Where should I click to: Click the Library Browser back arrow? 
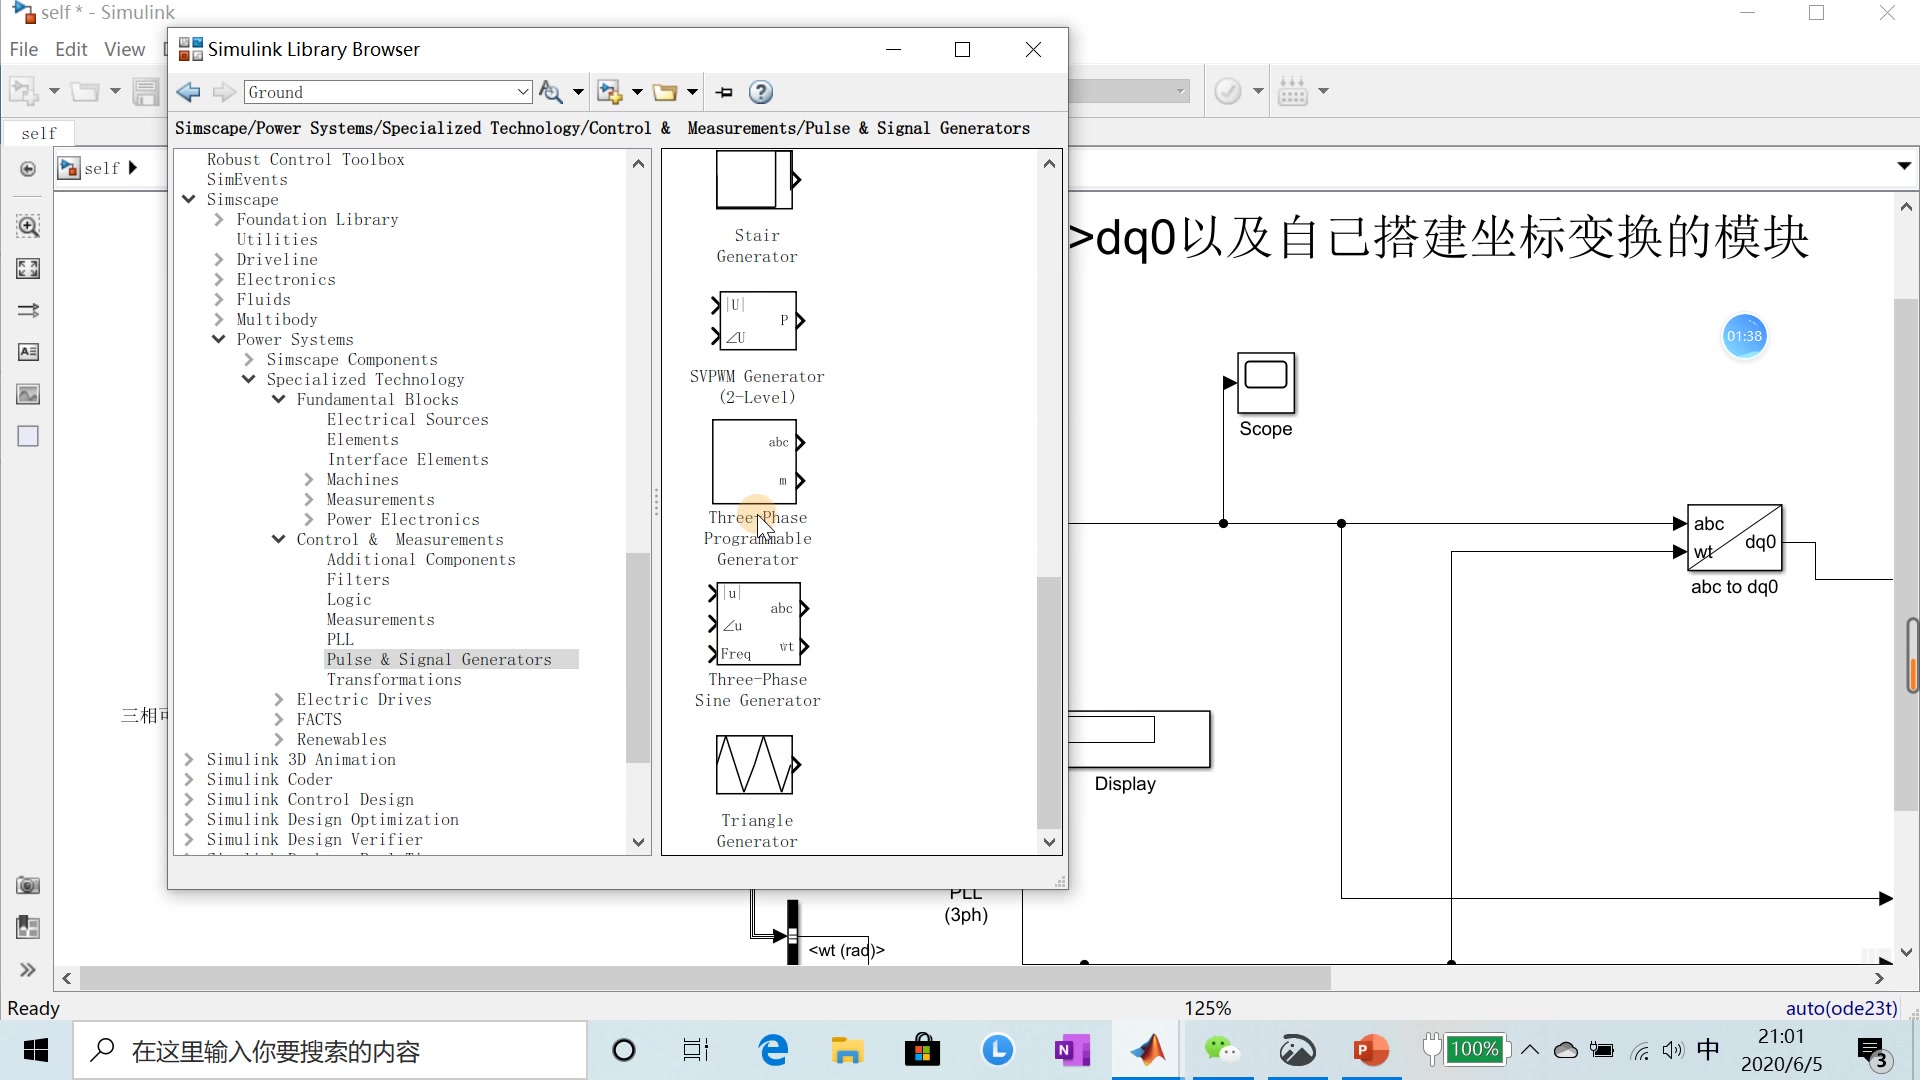[x=188, y=92]
